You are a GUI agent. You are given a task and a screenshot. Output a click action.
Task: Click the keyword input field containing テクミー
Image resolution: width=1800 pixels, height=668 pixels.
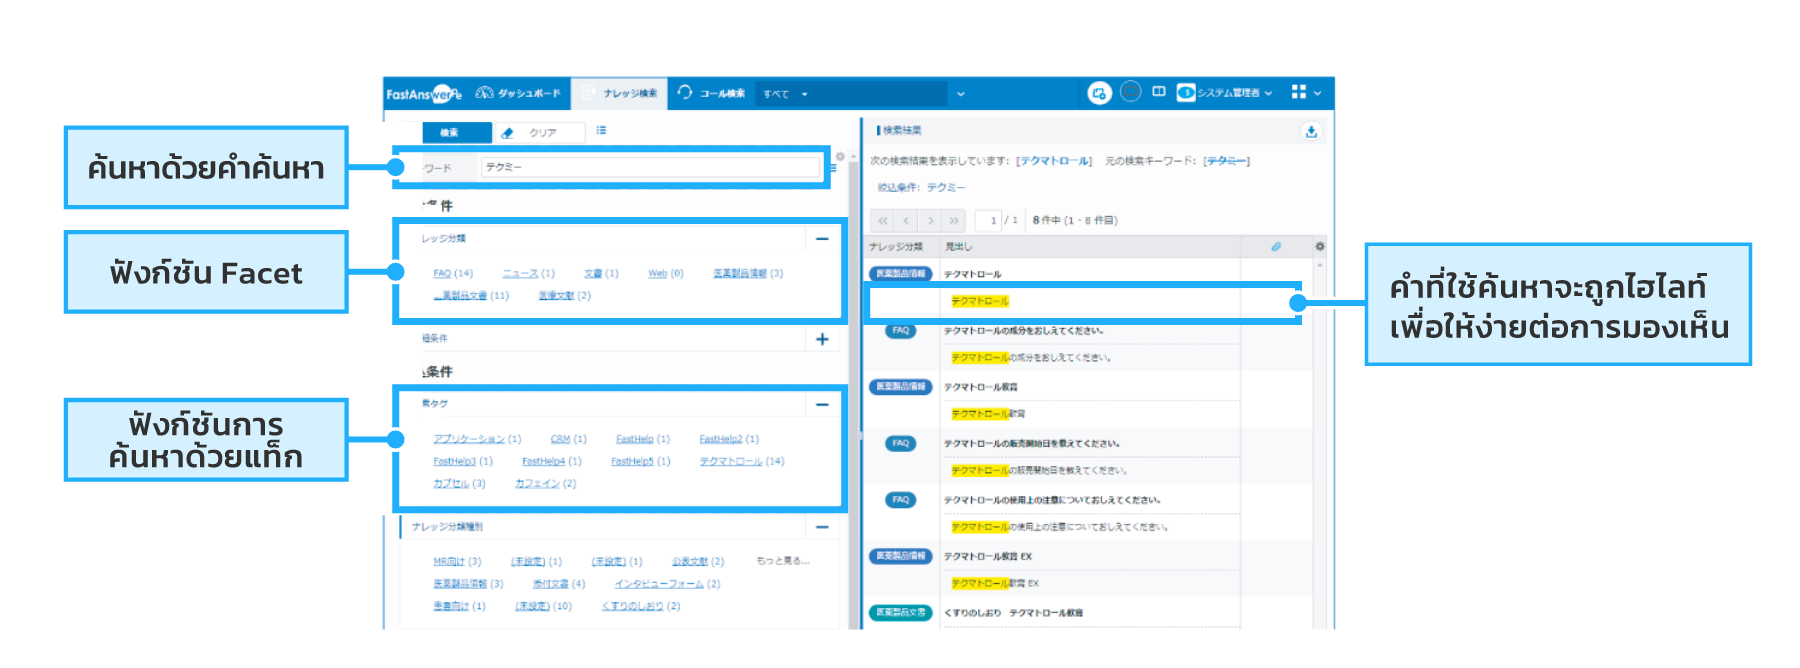coord(650,167)
